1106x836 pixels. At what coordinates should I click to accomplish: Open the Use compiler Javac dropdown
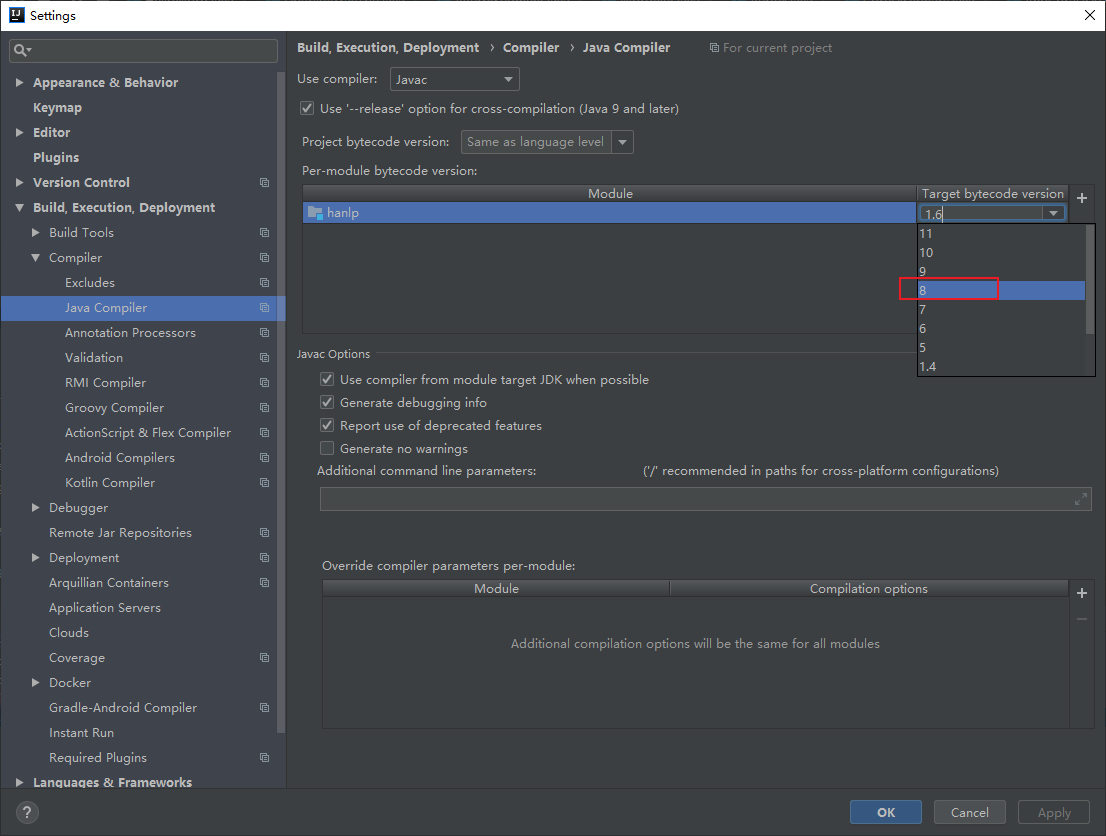454,79
